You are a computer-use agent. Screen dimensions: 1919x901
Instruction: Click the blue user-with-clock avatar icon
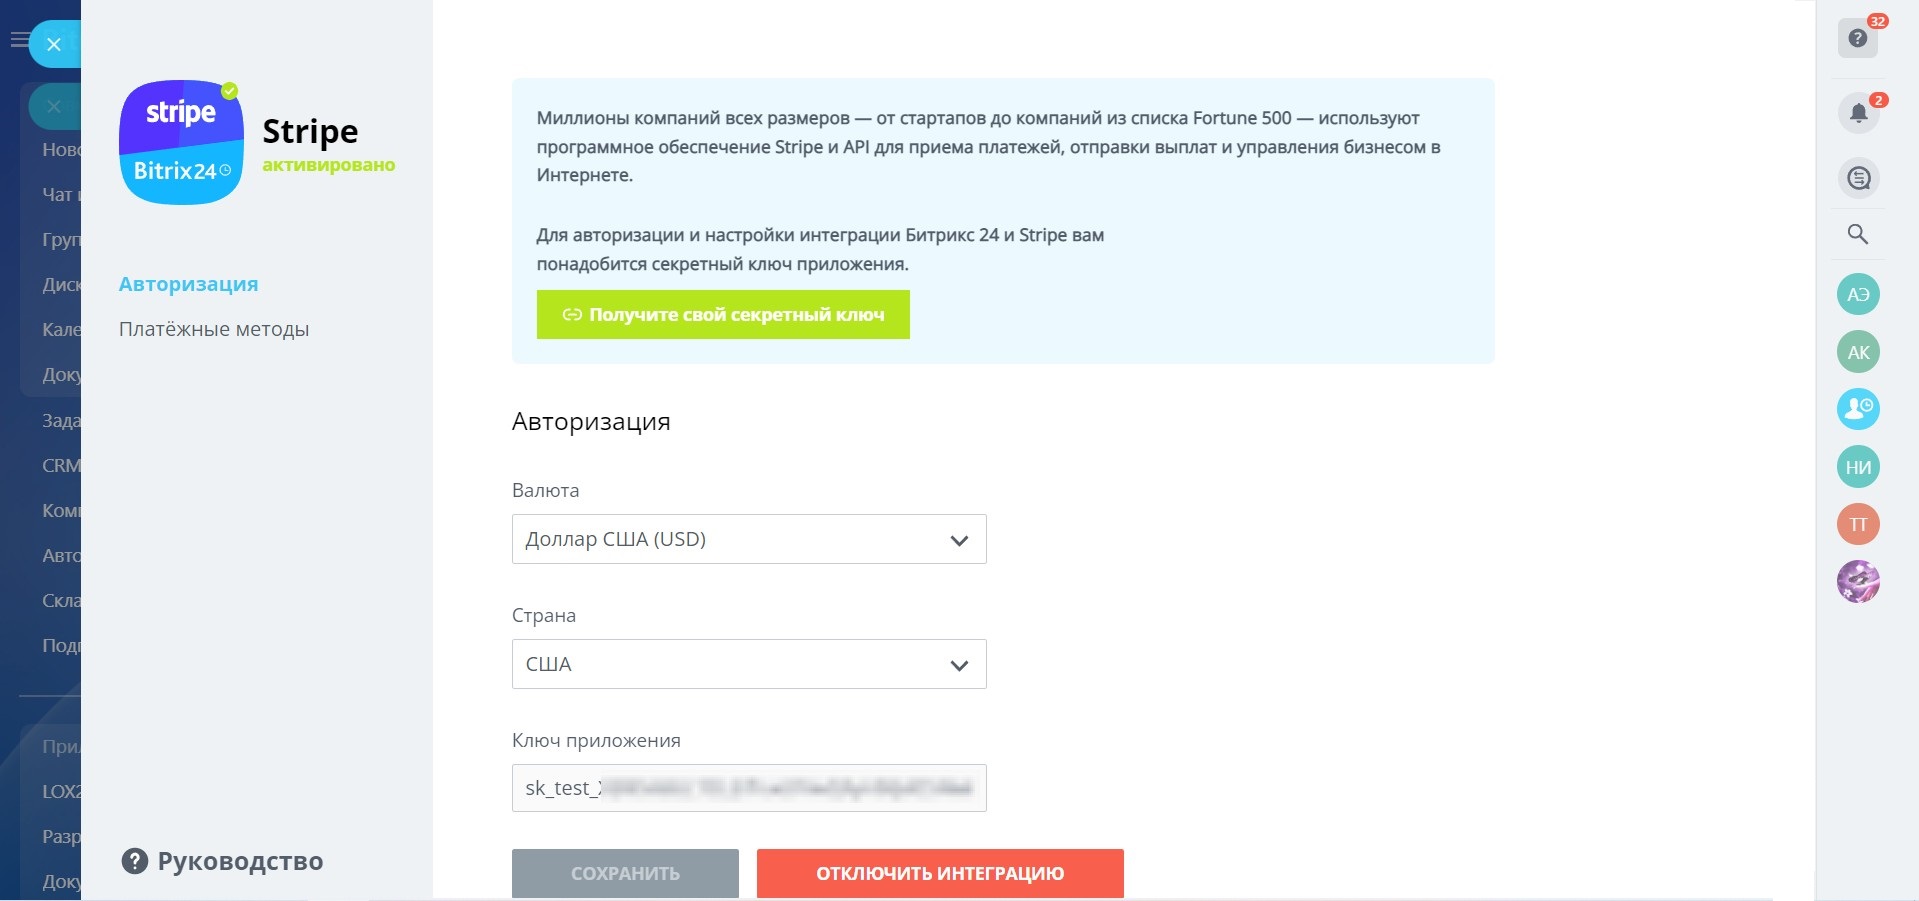[x=1858, y=409]
